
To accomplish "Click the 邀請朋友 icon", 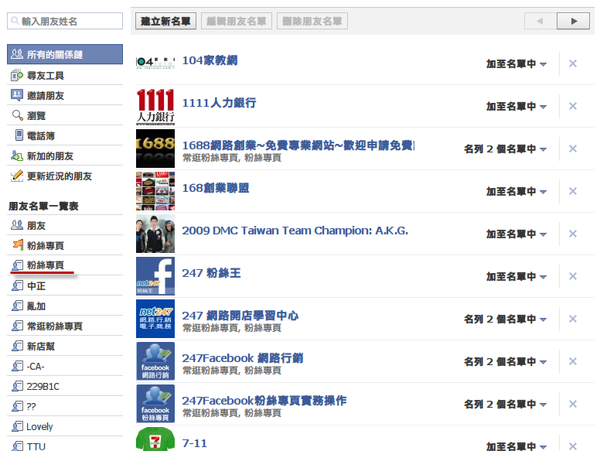I will (17, 95).
